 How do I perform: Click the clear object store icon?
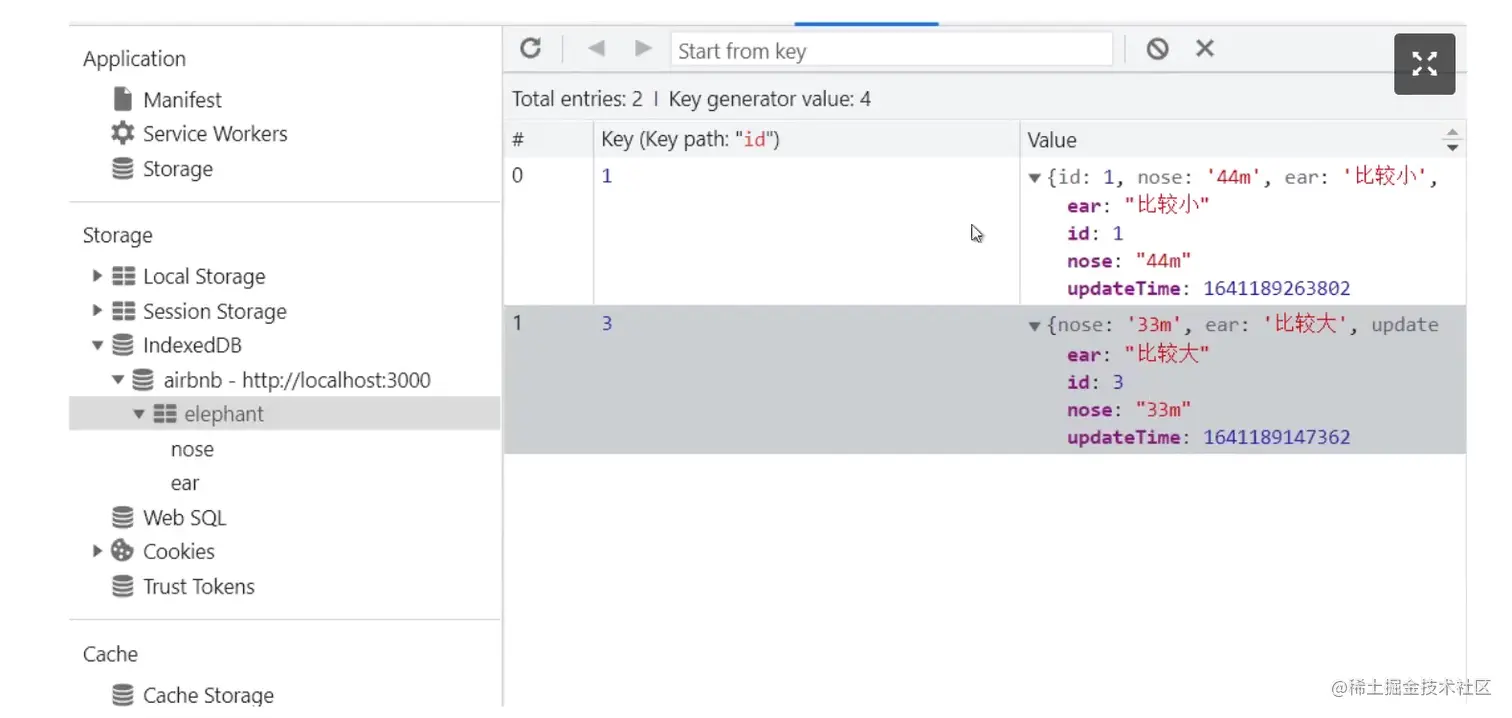[1157, 48]
